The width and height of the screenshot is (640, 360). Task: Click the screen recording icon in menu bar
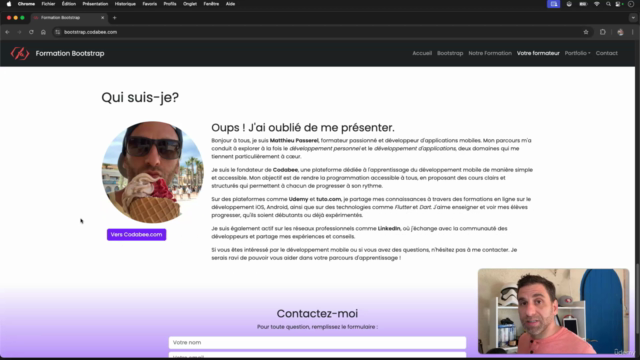pyautogui.click(x=553, y=4)
